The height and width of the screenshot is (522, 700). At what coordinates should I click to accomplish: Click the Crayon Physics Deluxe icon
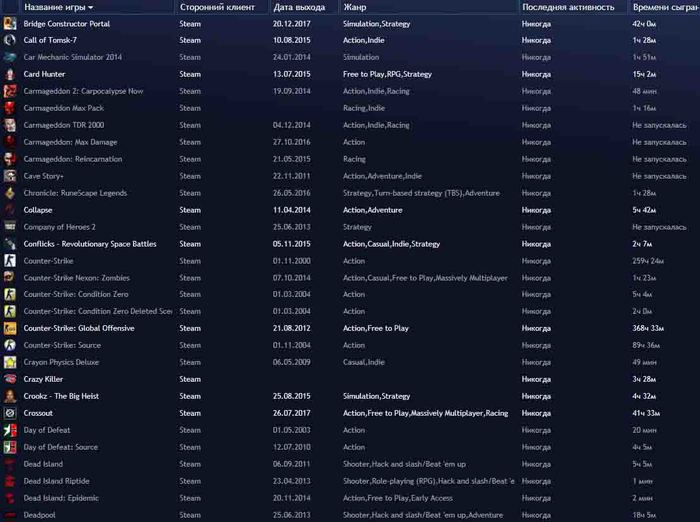tap(10, 362)
